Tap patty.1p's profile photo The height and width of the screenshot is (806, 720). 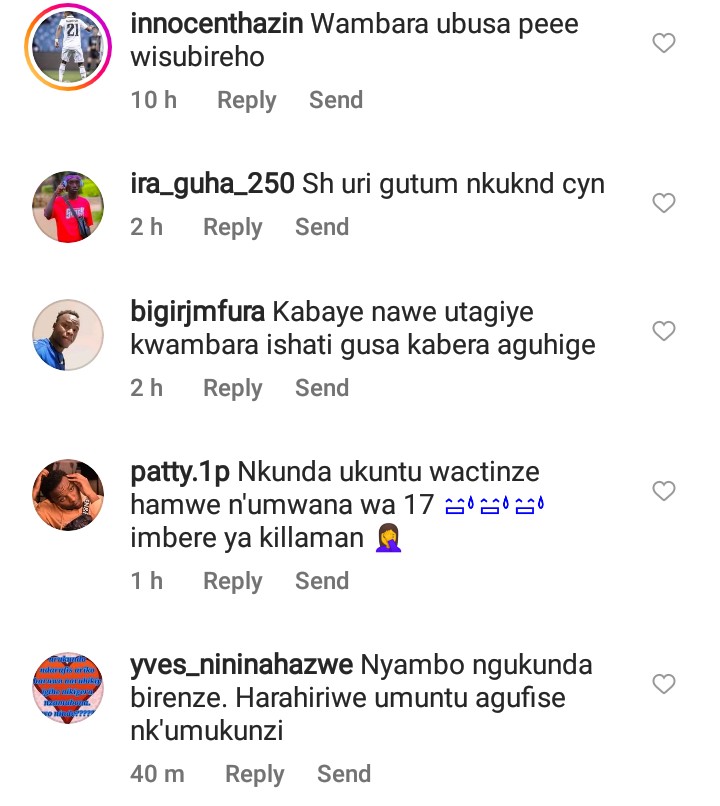[68, 495]
